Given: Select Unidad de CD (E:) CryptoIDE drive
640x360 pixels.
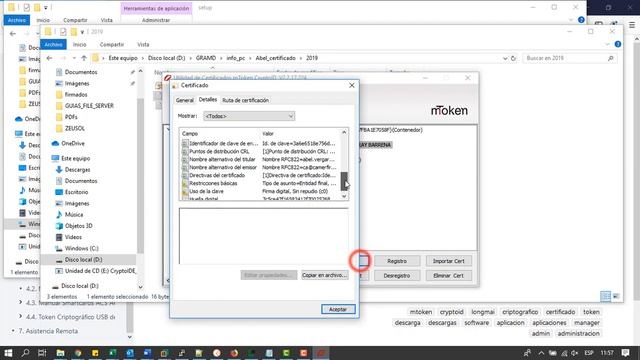Looking at the screenshot, I should [x=100, y=271].
